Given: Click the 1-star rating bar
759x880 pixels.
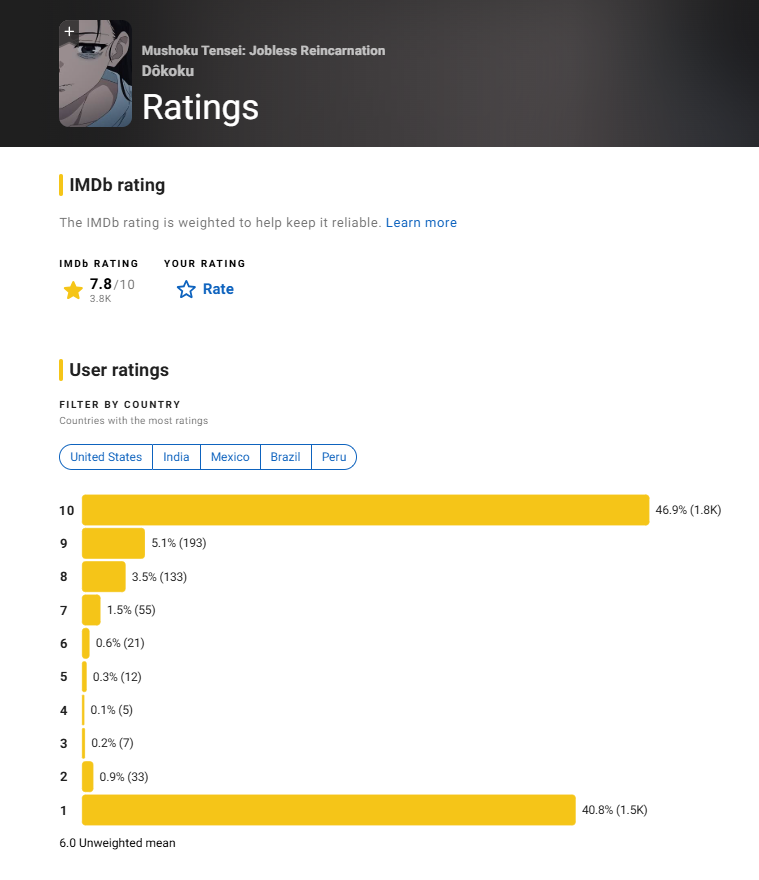Looking at the screenshot, I should pyautogui.click(x=329, y=810).
